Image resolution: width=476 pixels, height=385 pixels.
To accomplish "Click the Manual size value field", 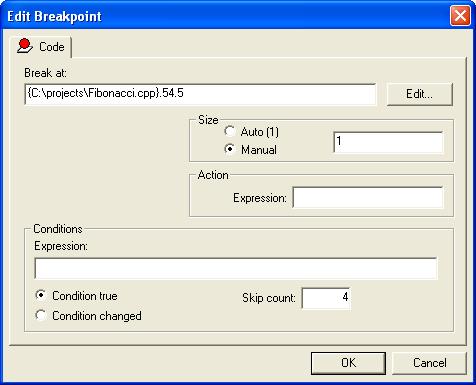I will (x=388, y=142).
